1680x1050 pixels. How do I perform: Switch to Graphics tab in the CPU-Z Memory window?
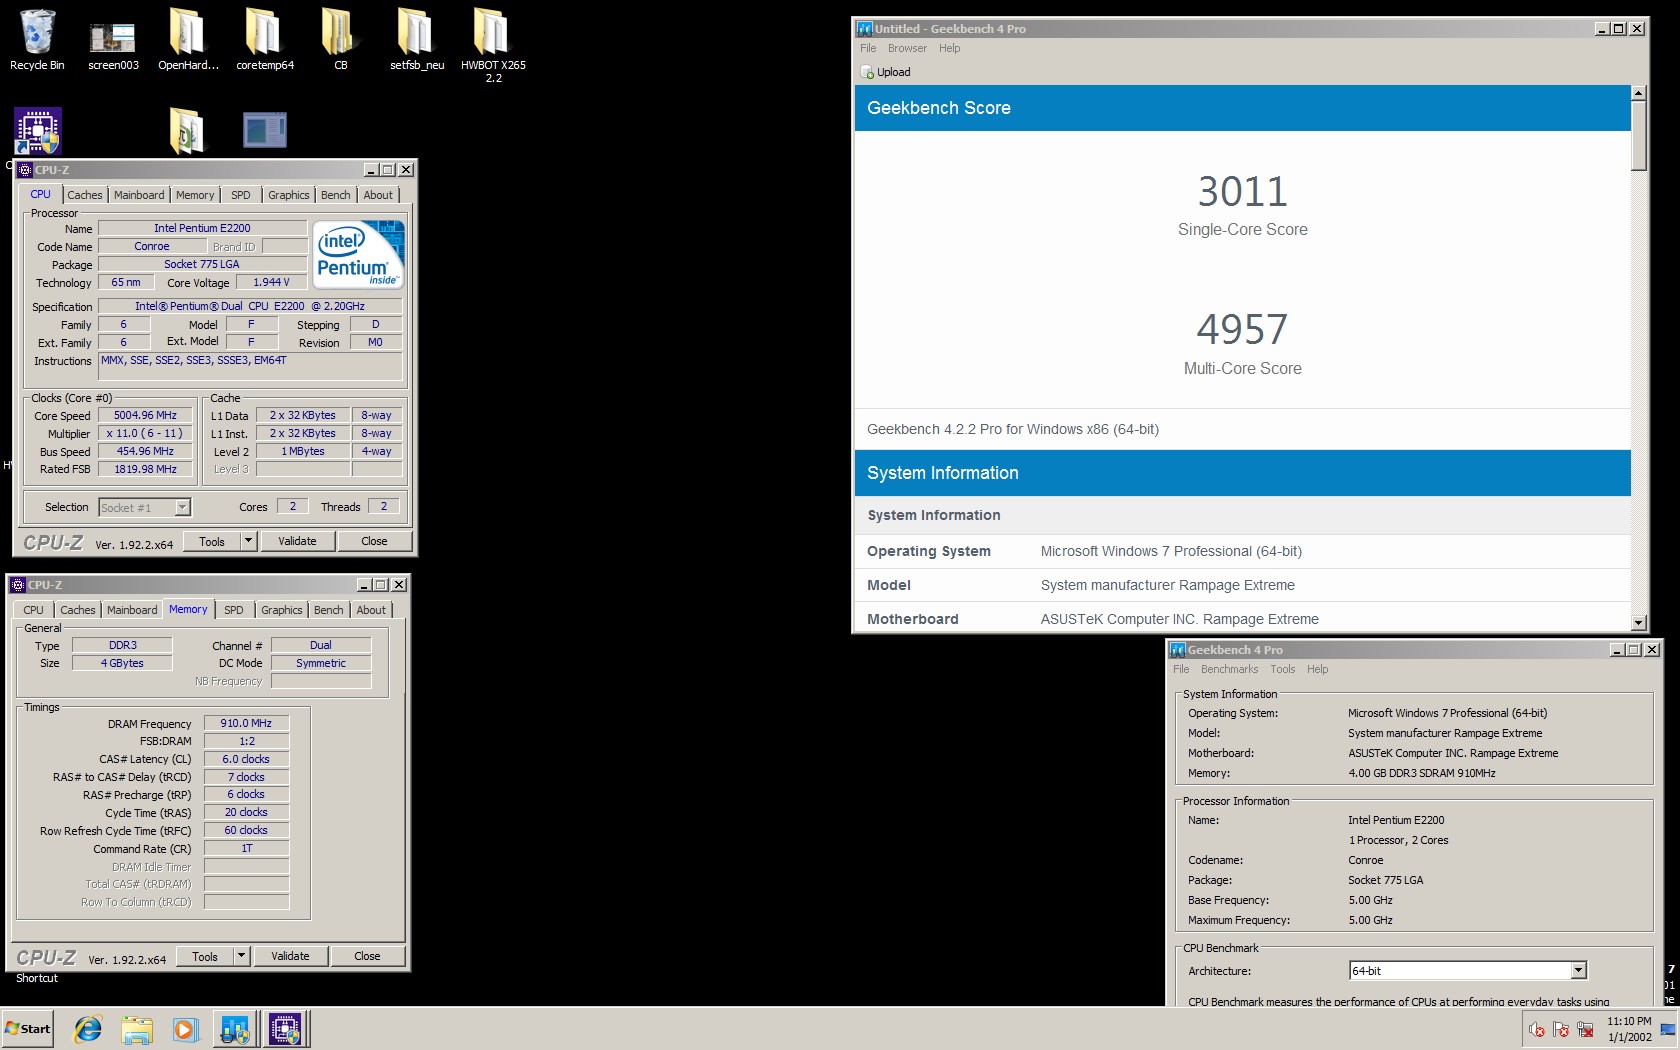coord(281,610)
